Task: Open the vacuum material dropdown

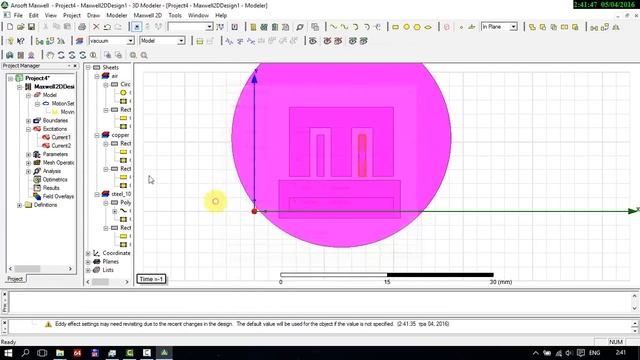Action: pyautogui.click(x=130, y=41)
